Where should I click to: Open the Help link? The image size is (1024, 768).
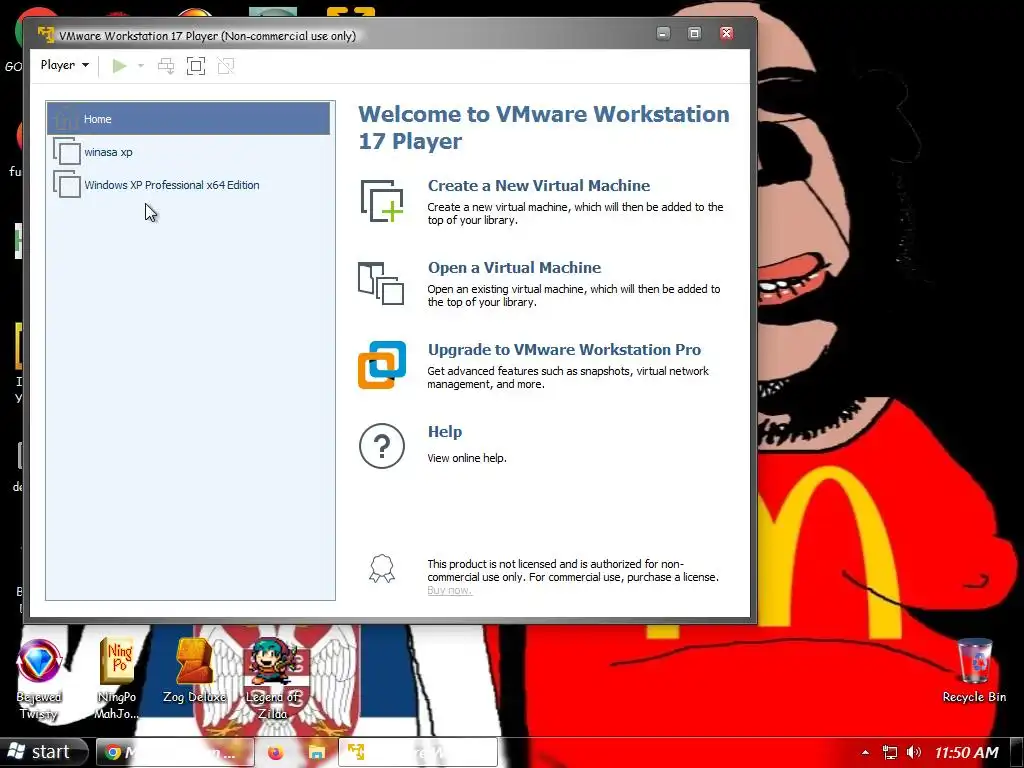[445, 432]
